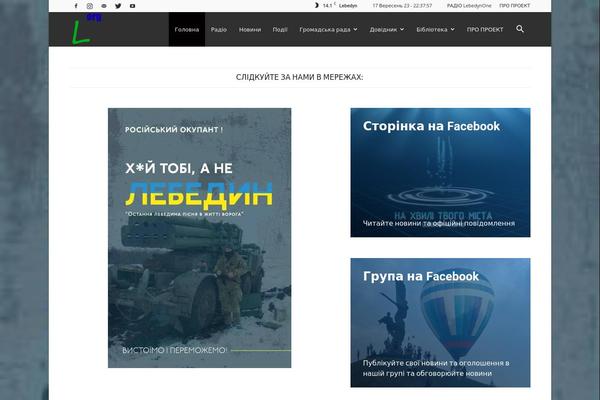Open the Сторінка на Facebook banner
Screen dimensions: 600x400
pos(440,173)
